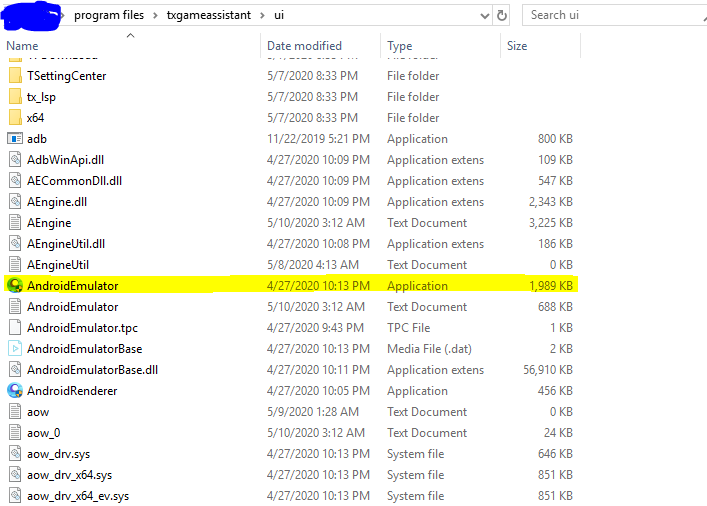The width and height of the screenshot is (707, 506).
Task: Click the aow_drv_x64_ev.sys file icon
Action: (x=15, y=496)
